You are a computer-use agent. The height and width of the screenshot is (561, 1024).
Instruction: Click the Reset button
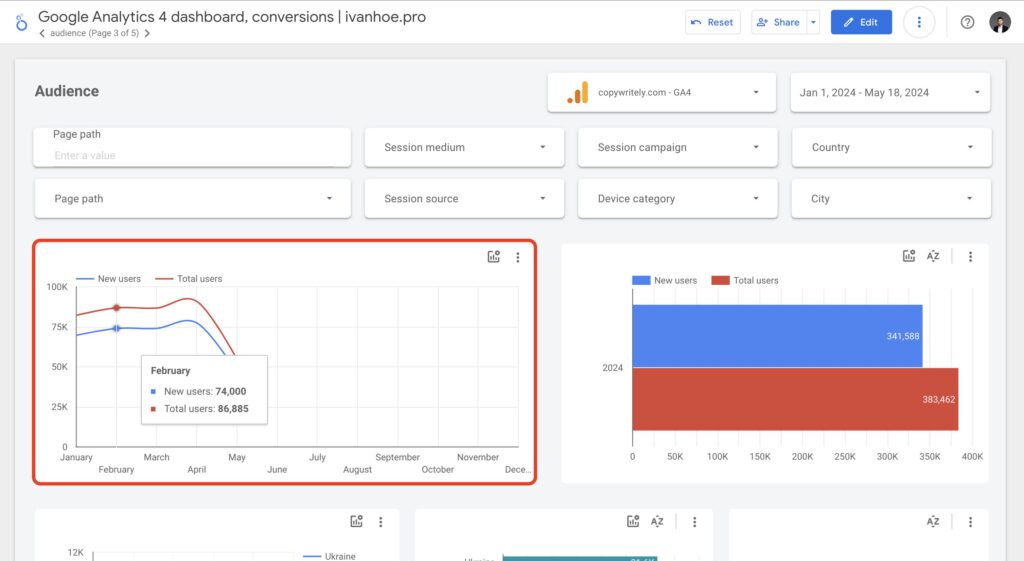pos(711,22)
